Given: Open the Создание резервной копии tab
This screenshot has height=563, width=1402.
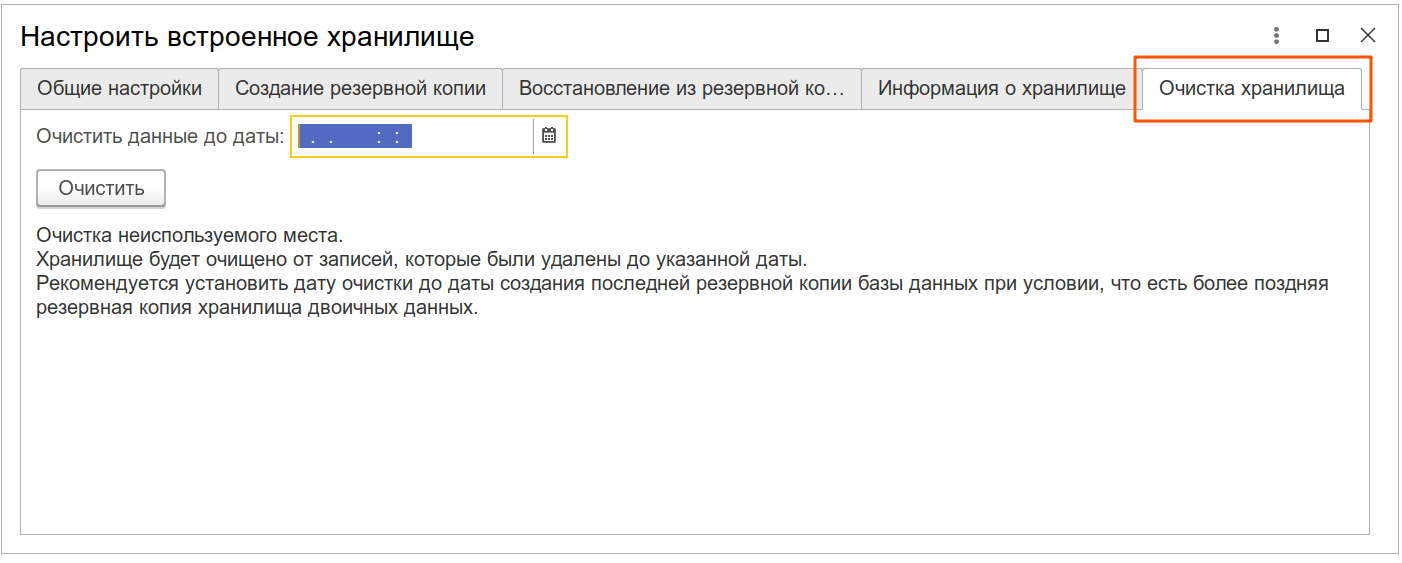Looking at the screenshot, I should (360, 88).
